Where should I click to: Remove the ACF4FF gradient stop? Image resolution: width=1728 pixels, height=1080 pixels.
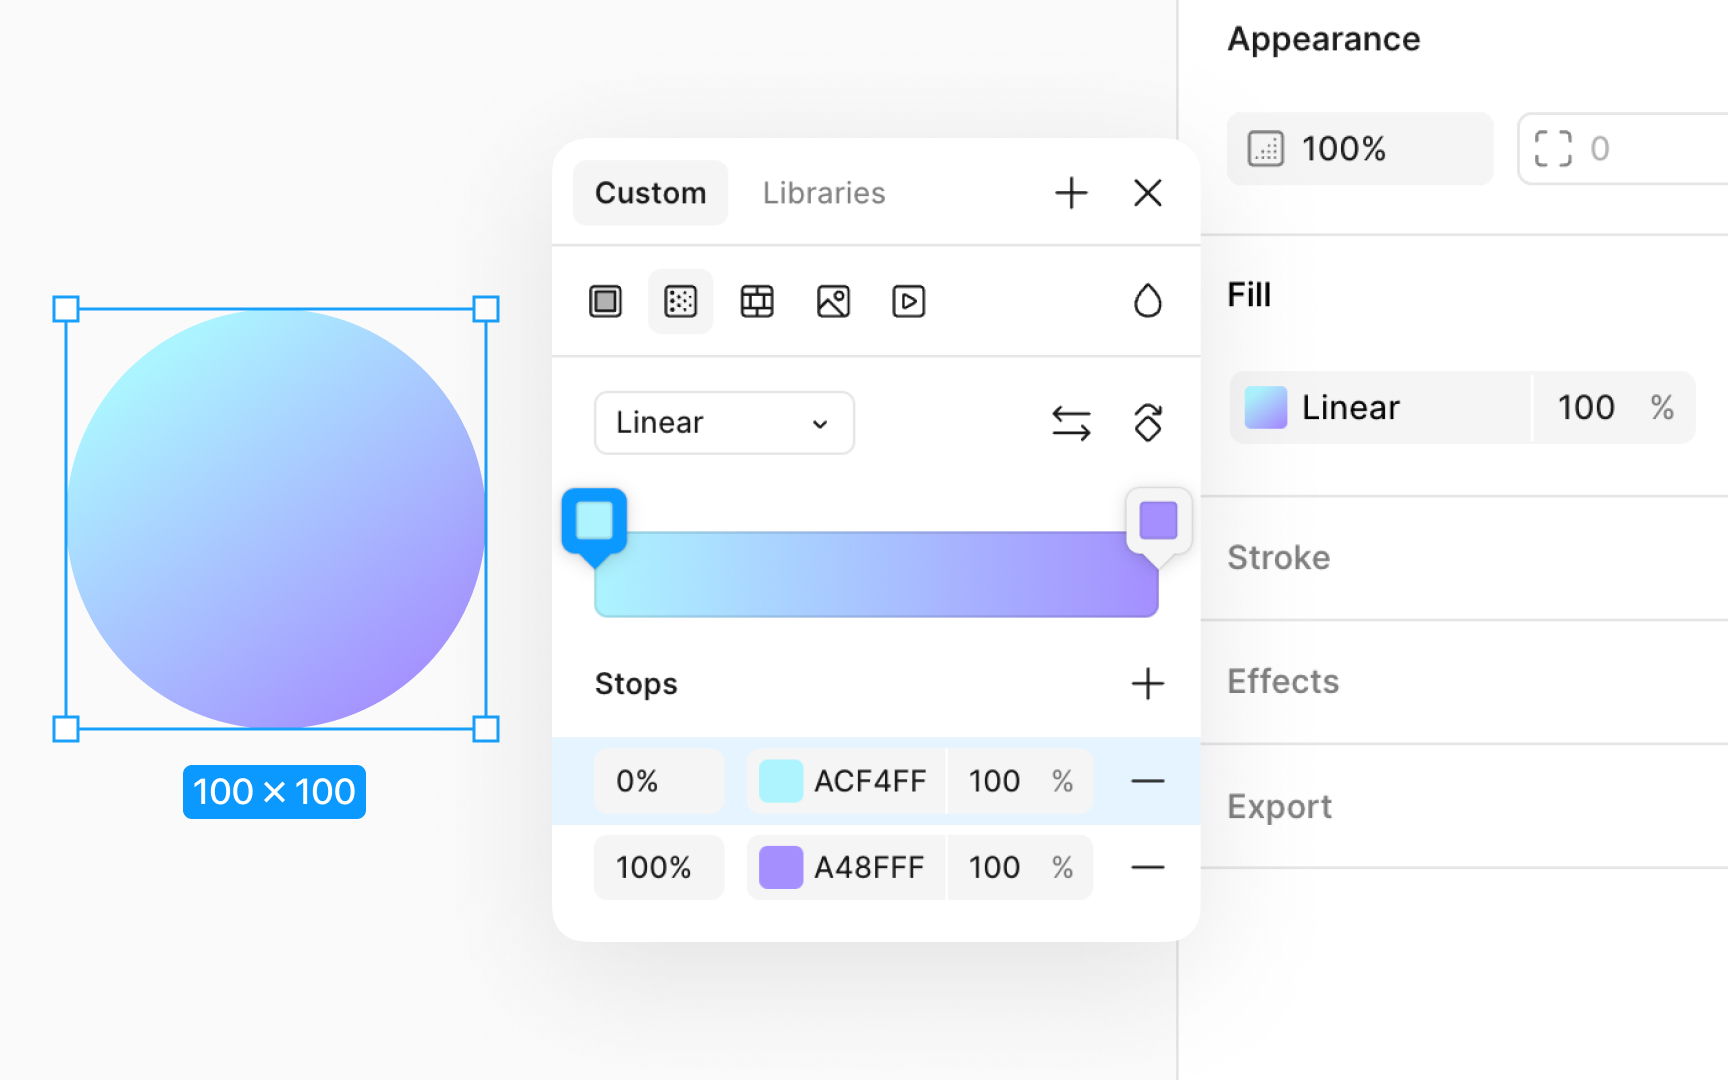point(1147,781)
